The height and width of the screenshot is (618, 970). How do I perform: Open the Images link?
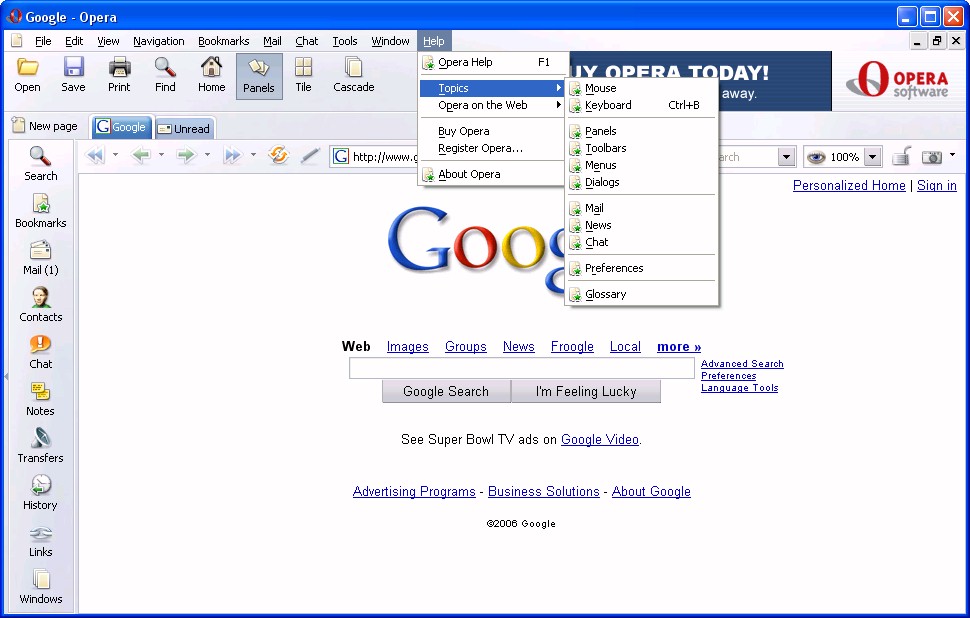(408, 346)
